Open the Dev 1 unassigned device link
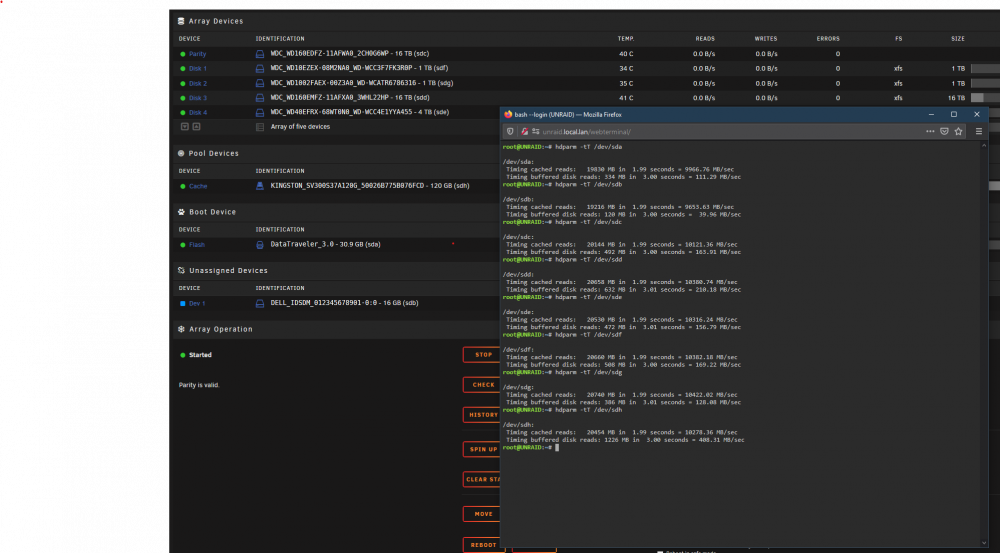This screenshot has height=553, width=1000. click(x=197, y=304)
